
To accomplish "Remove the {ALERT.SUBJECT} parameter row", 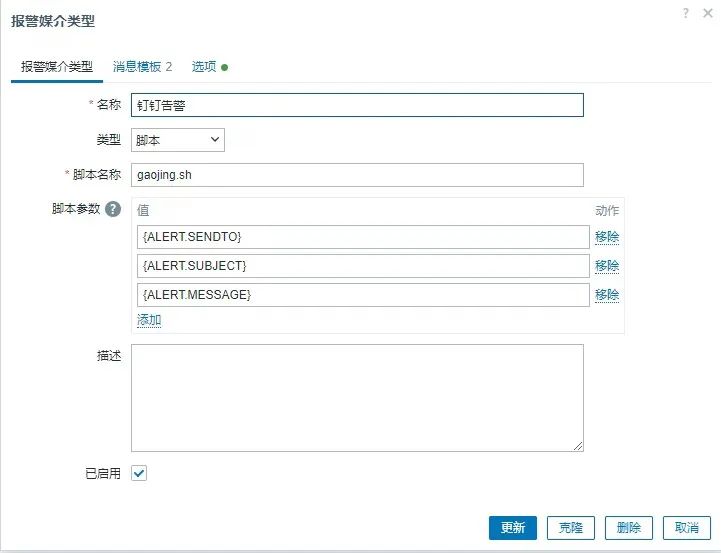I will pyautogui.click(x=607, y=266).
